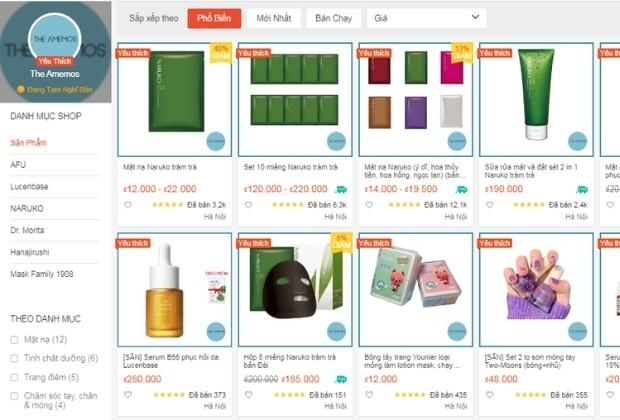Open the NARUKO shop category
Viewport: 620px width, 420px height.
tap(27, 208)
